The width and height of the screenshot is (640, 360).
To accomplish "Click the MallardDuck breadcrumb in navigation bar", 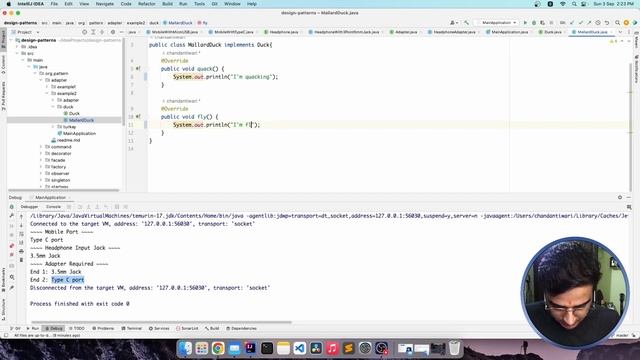I will (x=178, y=23).
